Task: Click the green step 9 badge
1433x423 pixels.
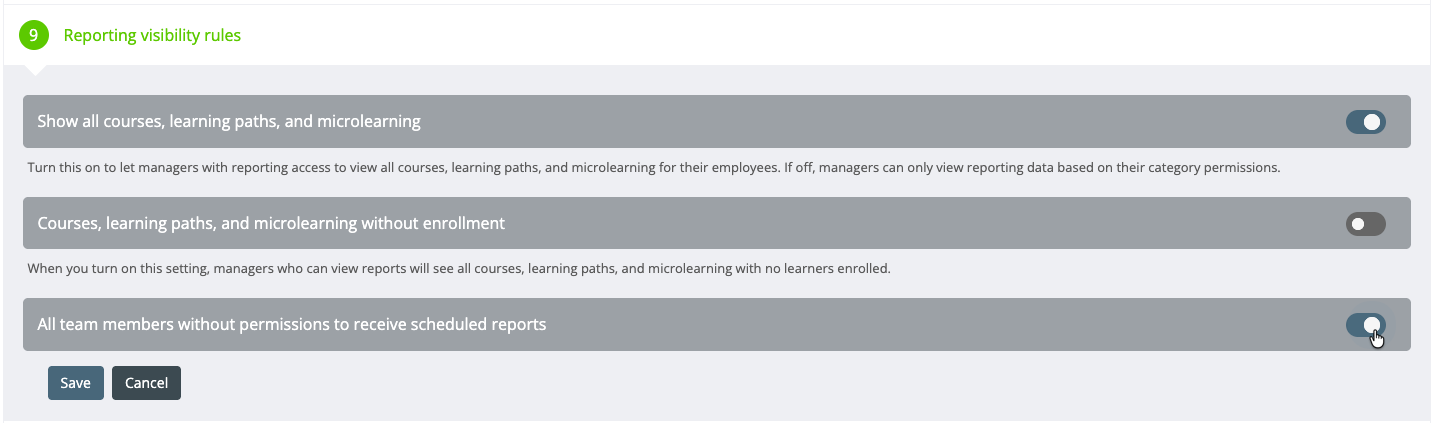Action: coord(34,35)
